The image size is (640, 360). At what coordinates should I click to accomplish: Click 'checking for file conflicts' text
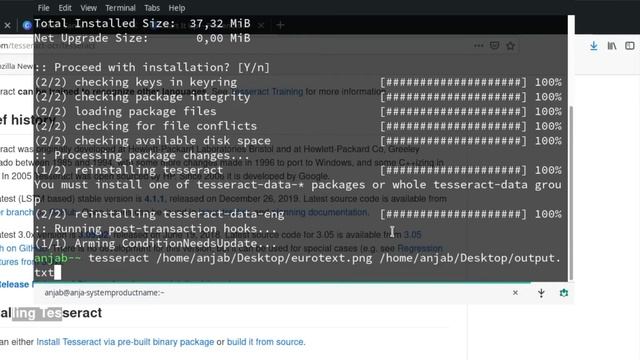point(166,126)
